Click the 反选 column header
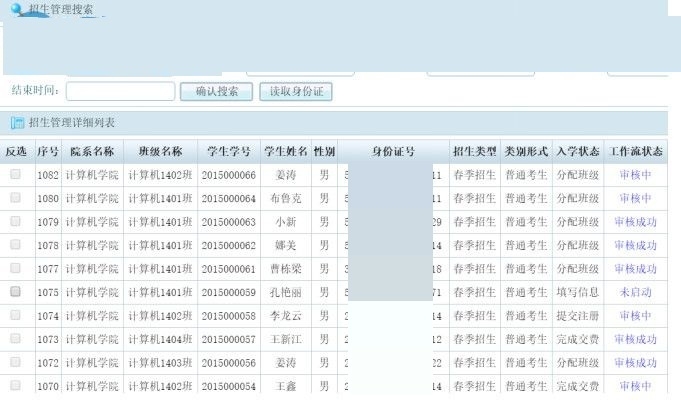The height and width of the screenshot is (406, 681). pos(17,152)
